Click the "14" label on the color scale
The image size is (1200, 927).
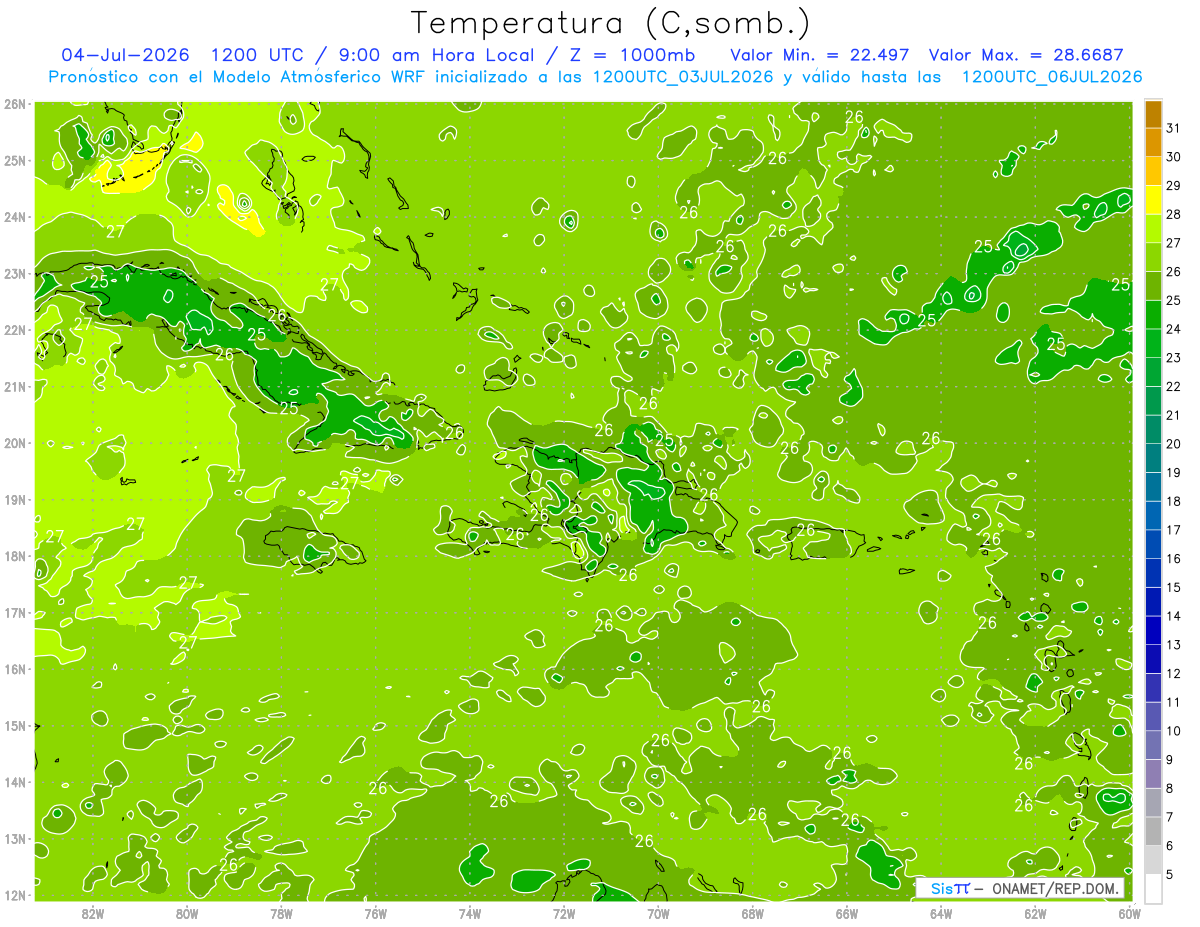coord(1174,616)
